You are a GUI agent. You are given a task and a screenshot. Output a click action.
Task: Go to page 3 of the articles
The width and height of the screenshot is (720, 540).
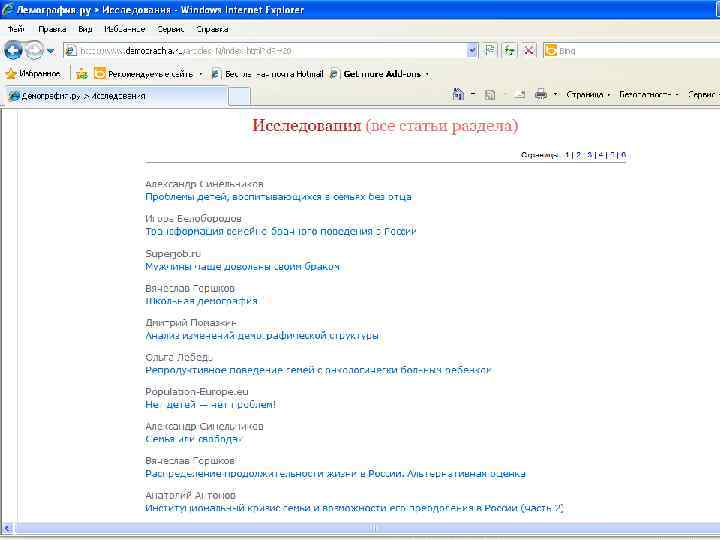590,155
